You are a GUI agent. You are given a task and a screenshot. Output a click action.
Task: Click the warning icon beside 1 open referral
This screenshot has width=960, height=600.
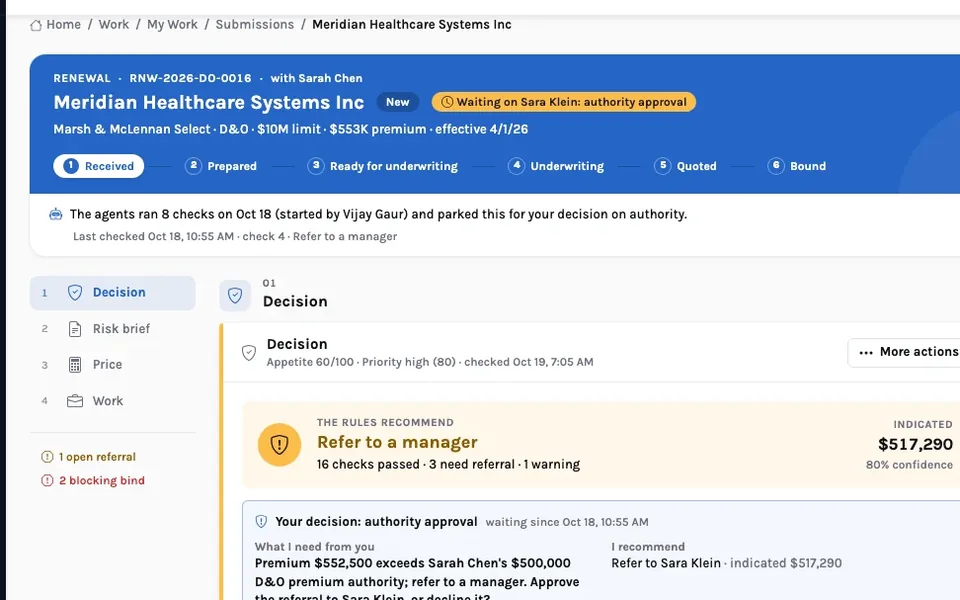(47, 457)
